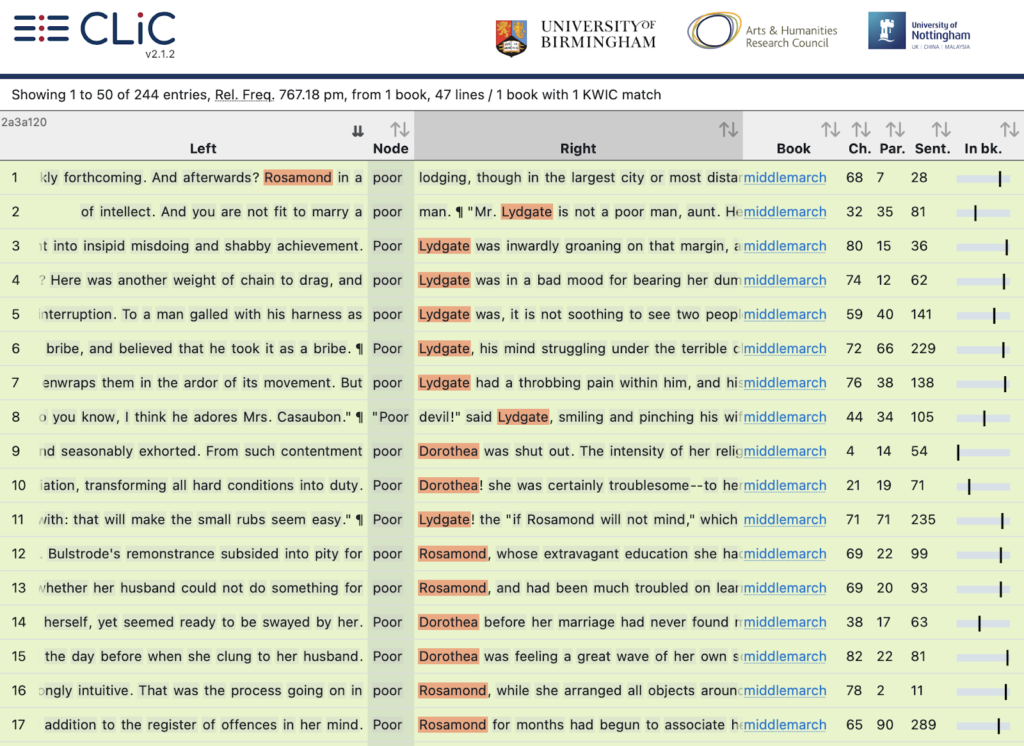Sort by Left column arrow icon
The image size is (1024, 746).
(358, 131)
